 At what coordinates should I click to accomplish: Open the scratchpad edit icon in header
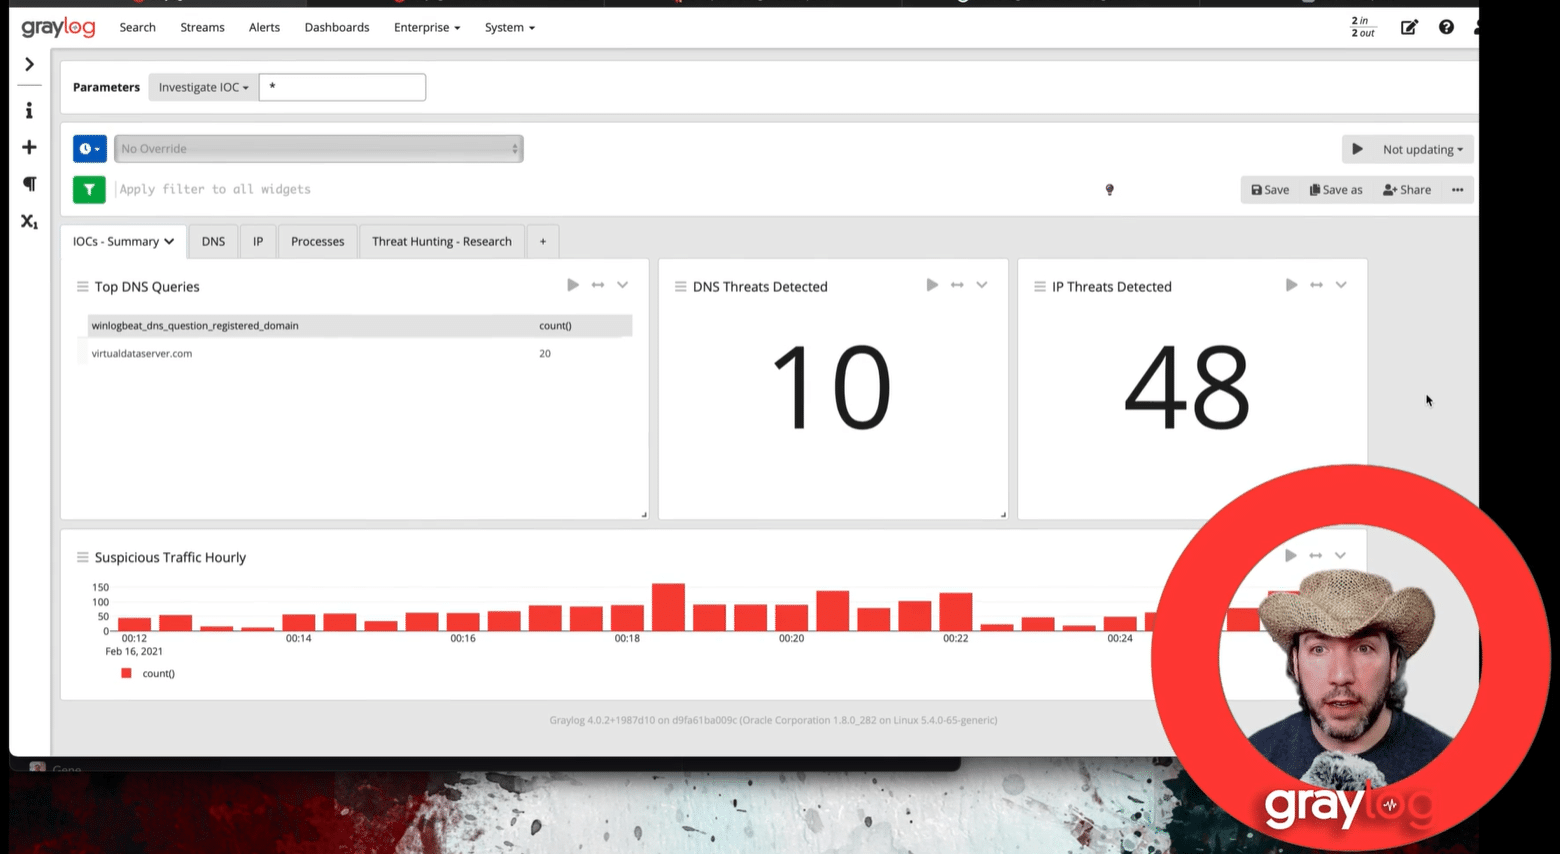tap(1409, 28)
